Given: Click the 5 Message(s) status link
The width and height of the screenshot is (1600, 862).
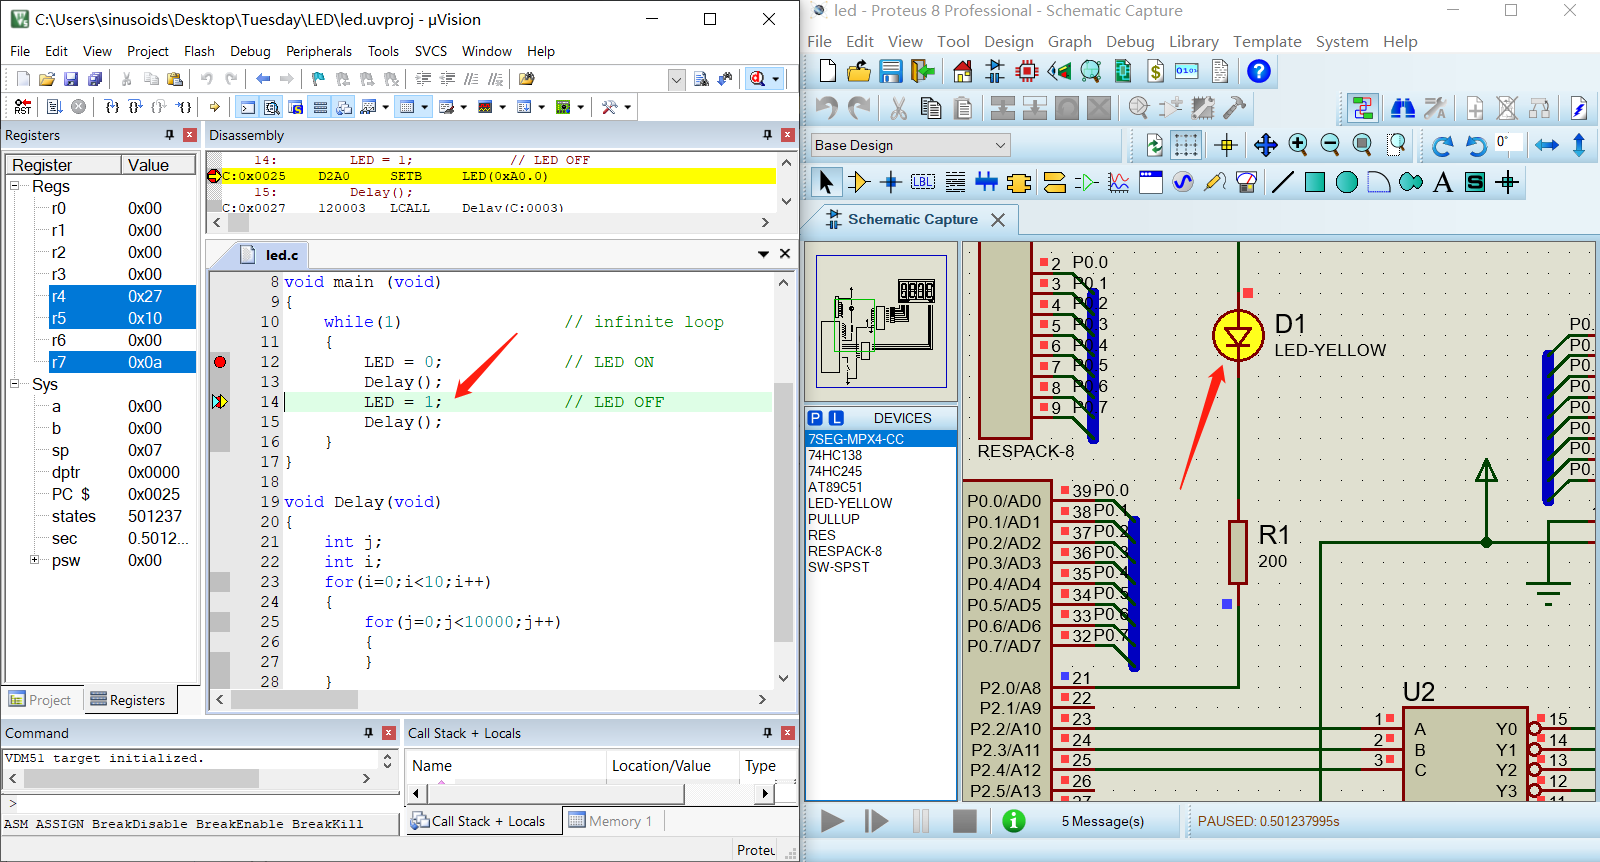Looking at the screenshot, I should point(1102,821).
